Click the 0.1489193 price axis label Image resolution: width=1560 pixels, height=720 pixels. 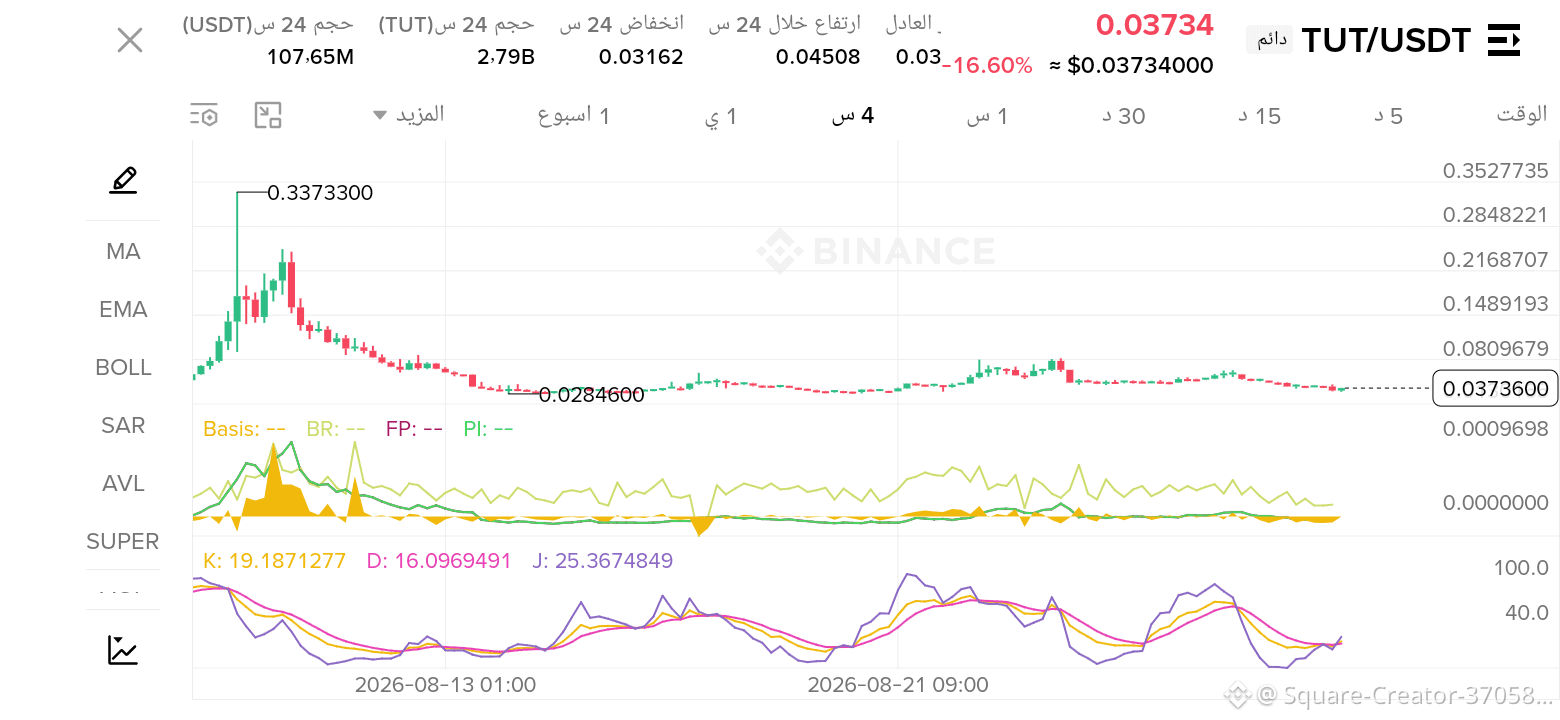tap(1495, 304)
